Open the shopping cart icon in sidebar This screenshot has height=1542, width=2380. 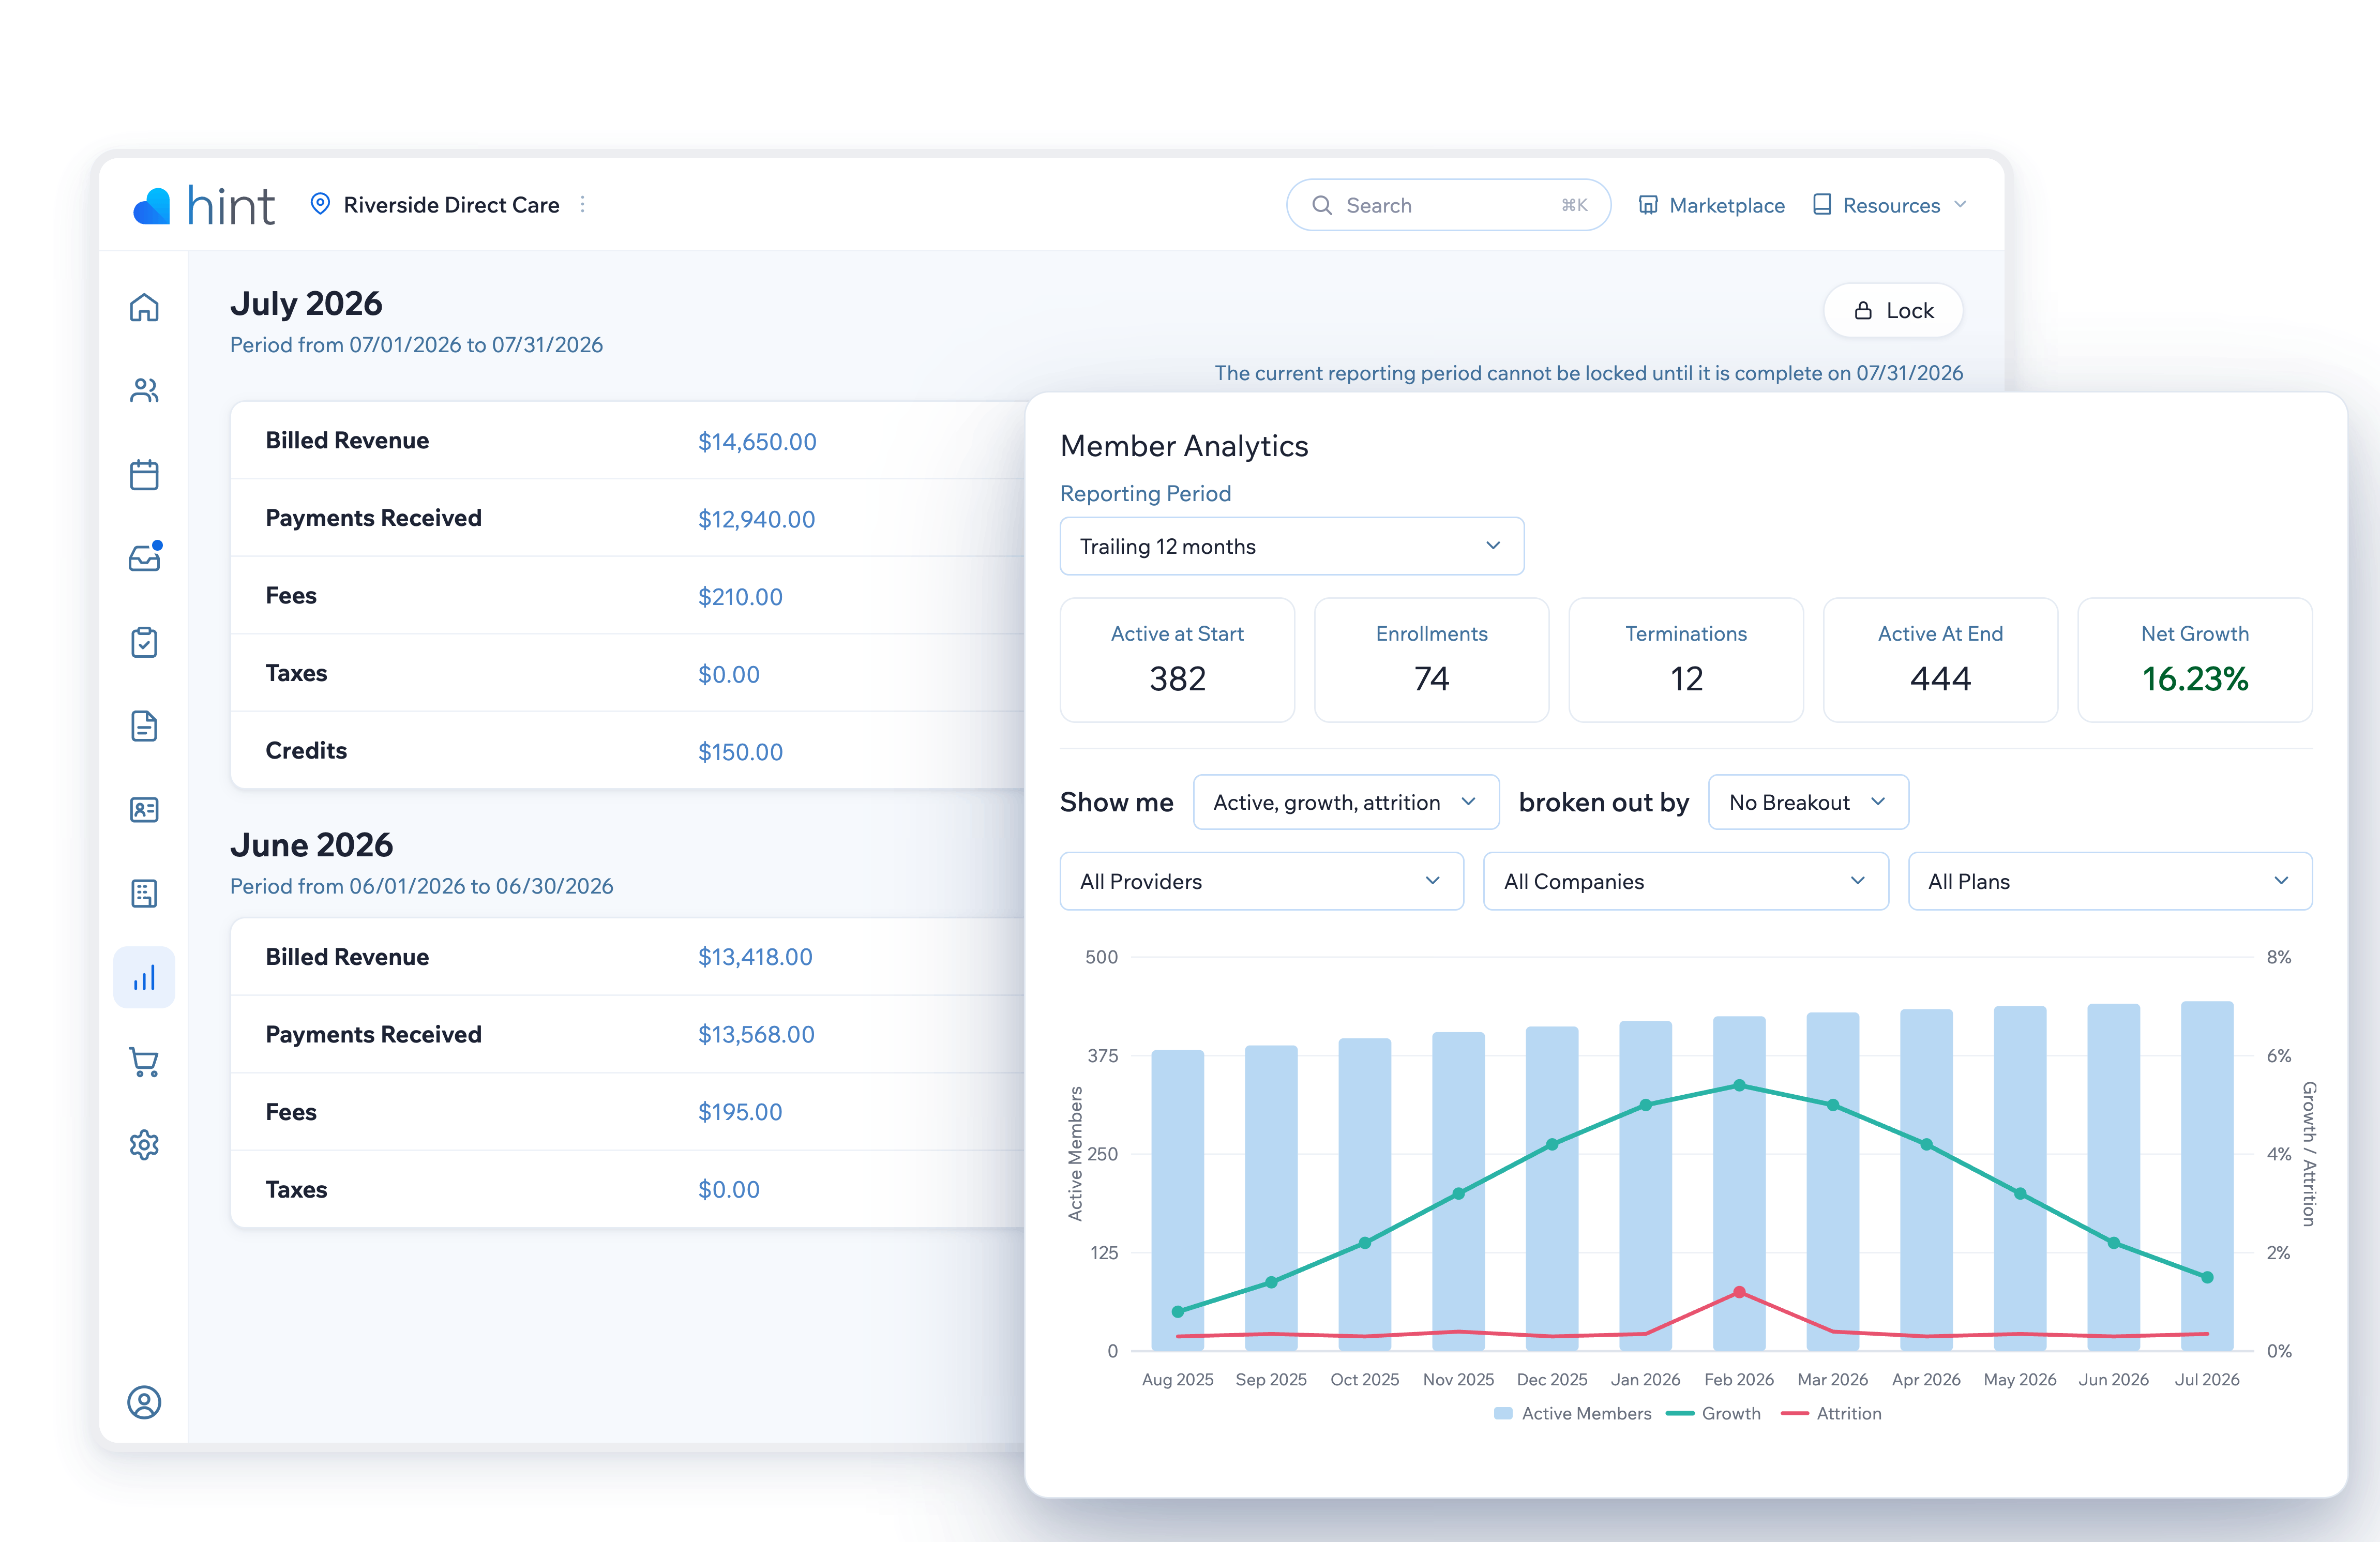pyautogui.click(x=144, y=1061)
